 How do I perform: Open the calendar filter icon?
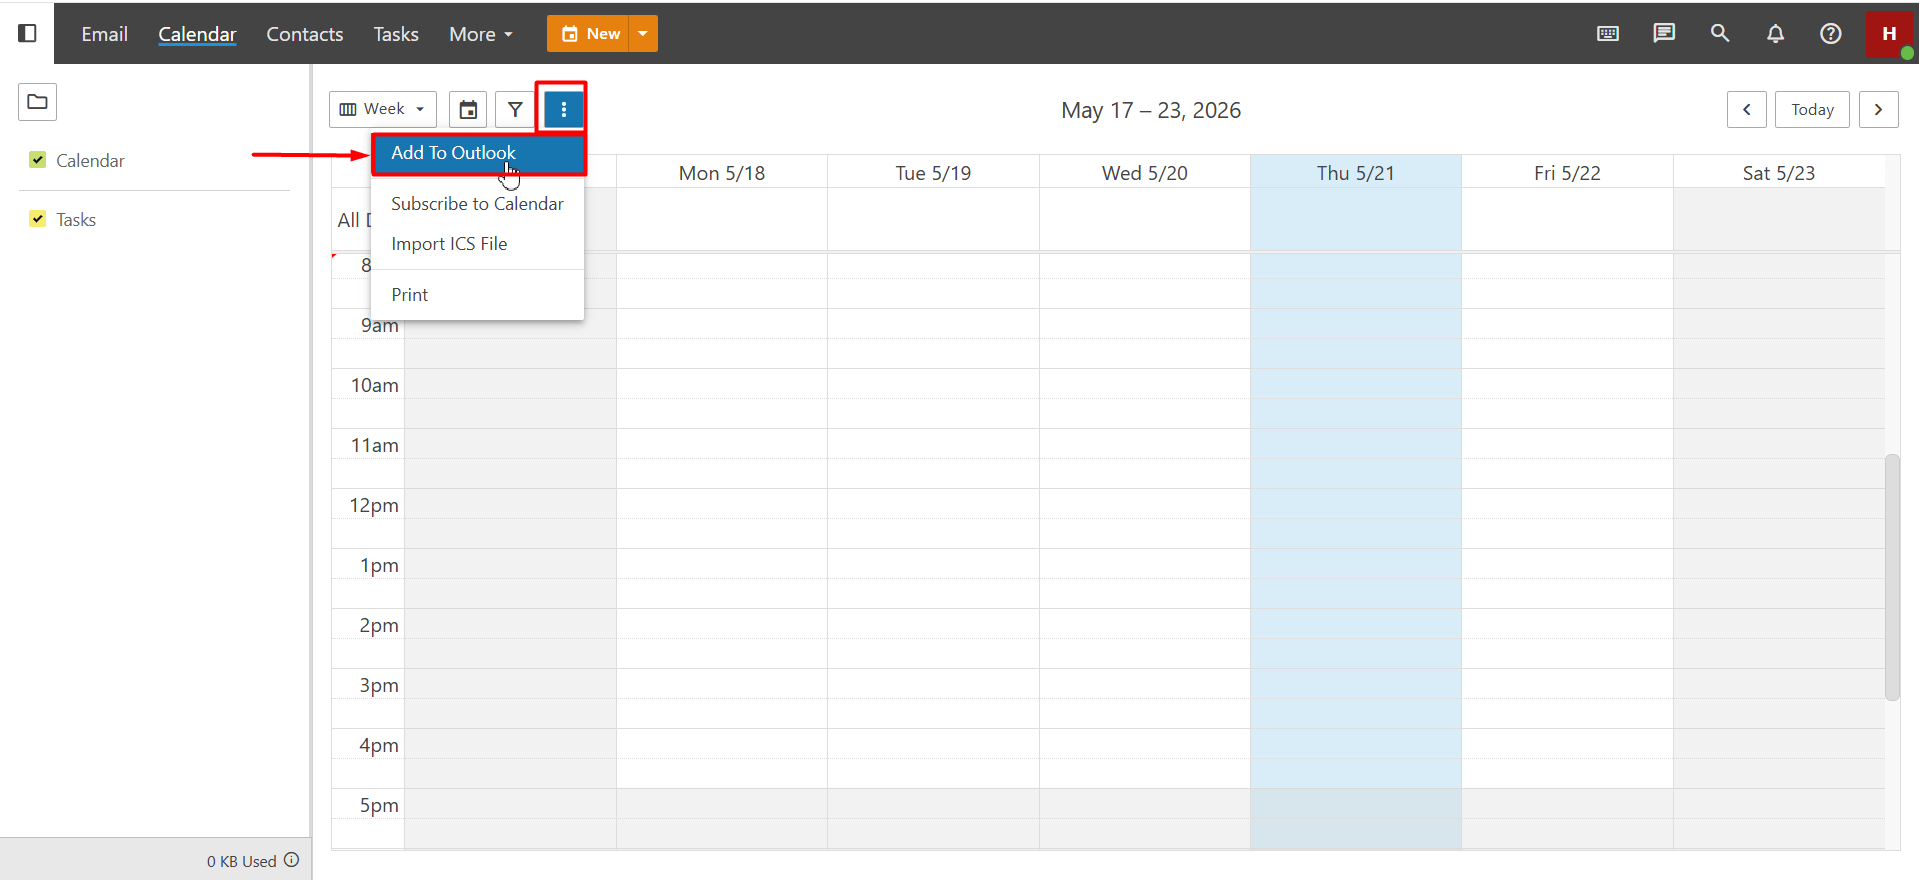[515, 109]
